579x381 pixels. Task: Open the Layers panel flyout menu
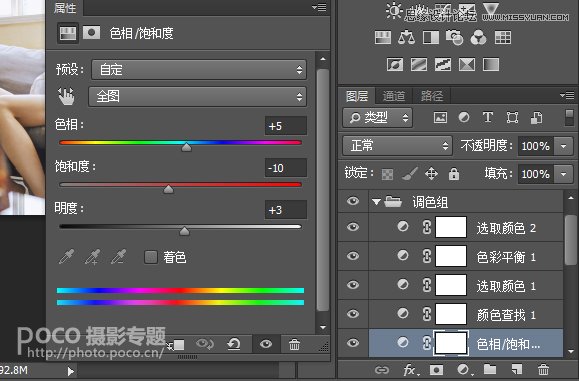(x=567, y=95)
